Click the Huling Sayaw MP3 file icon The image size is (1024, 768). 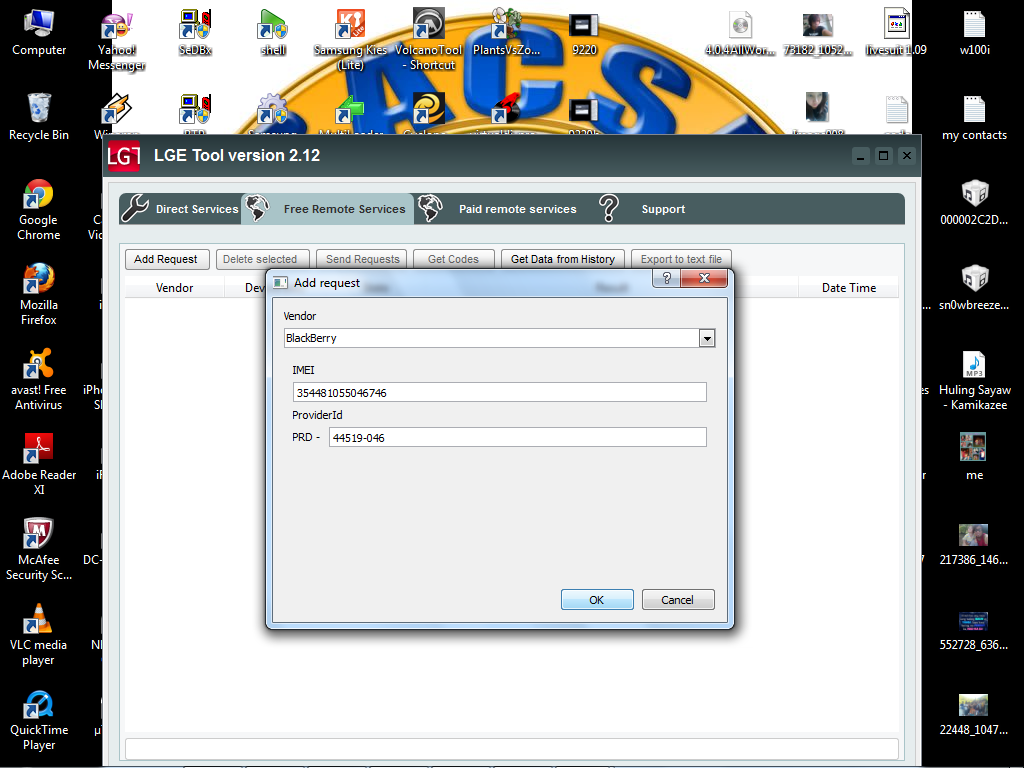pyautogui.click(x=974, y=366)
